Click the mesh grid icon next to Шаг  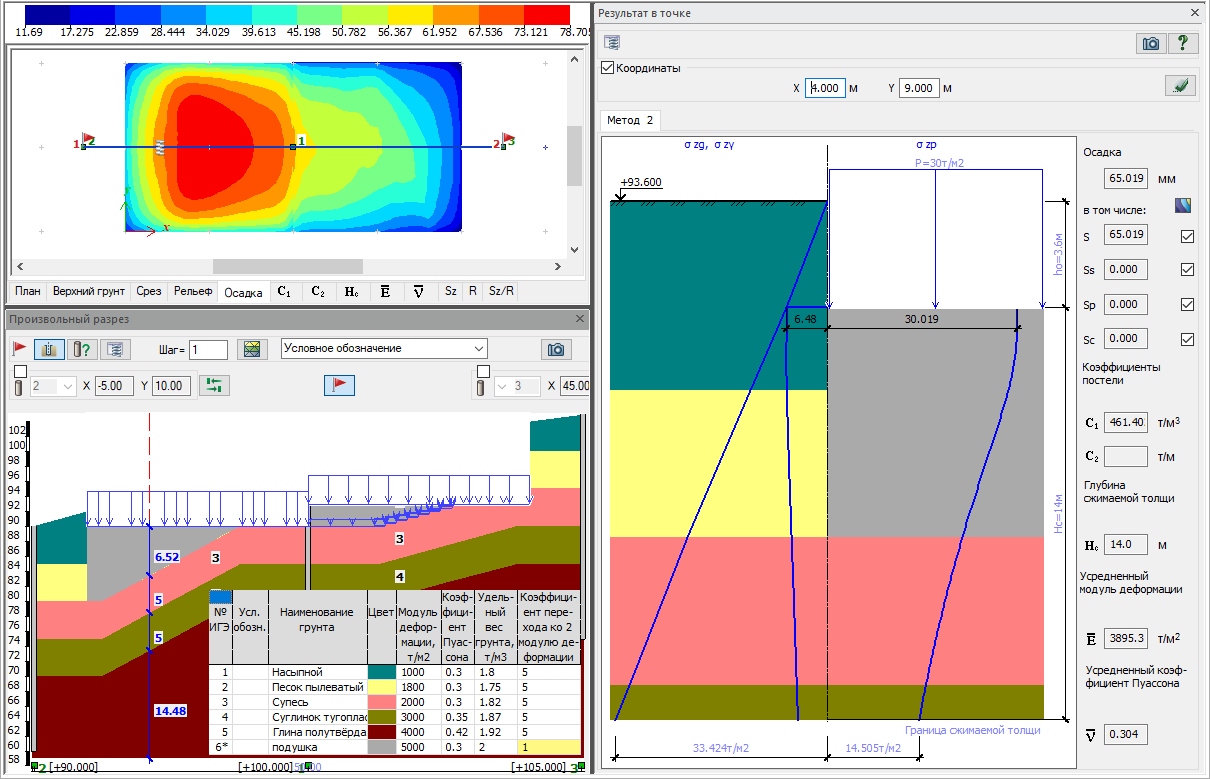pos(252,349)
